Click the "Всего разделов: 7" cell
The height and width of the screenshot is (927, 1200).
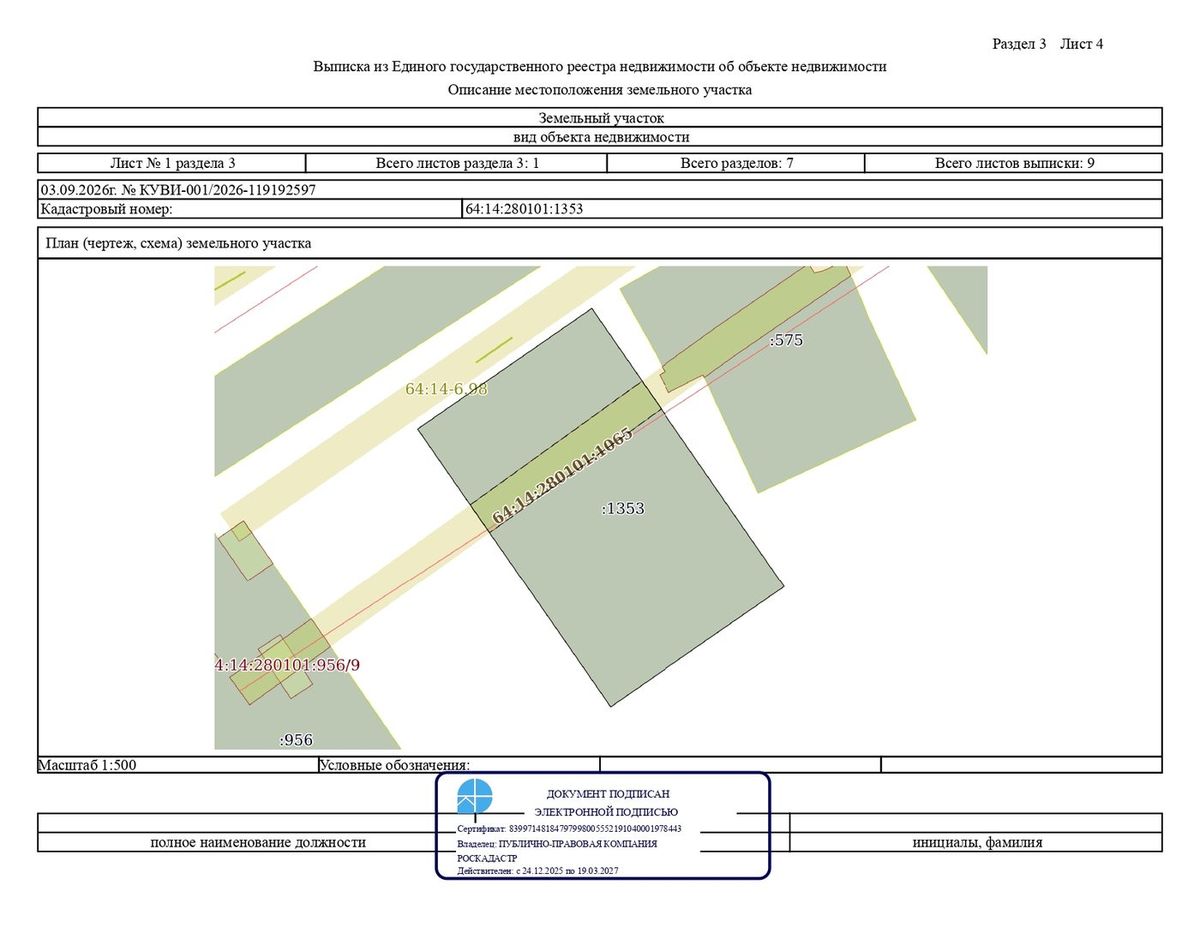737,163
